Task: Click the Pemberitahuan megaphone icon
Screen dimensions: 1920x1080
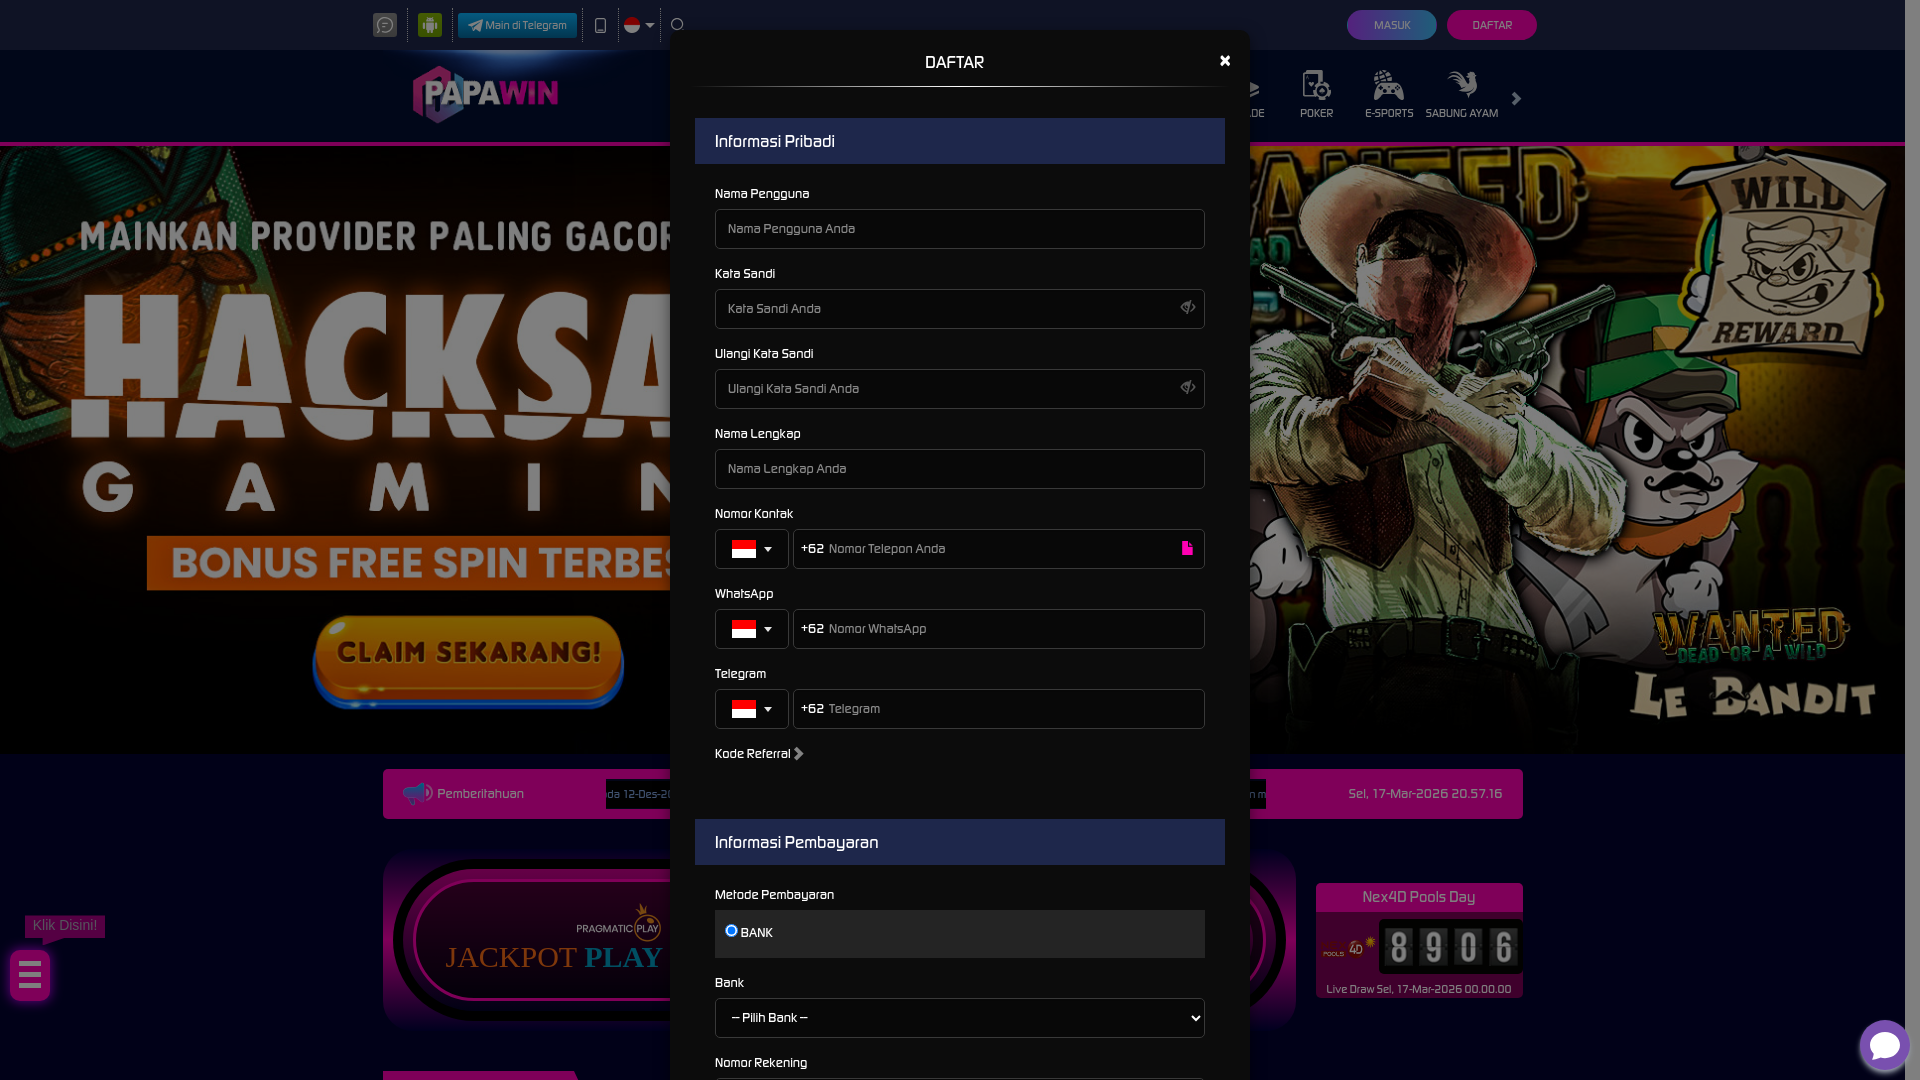Action: pyautogui.click(x=417, y=794)
